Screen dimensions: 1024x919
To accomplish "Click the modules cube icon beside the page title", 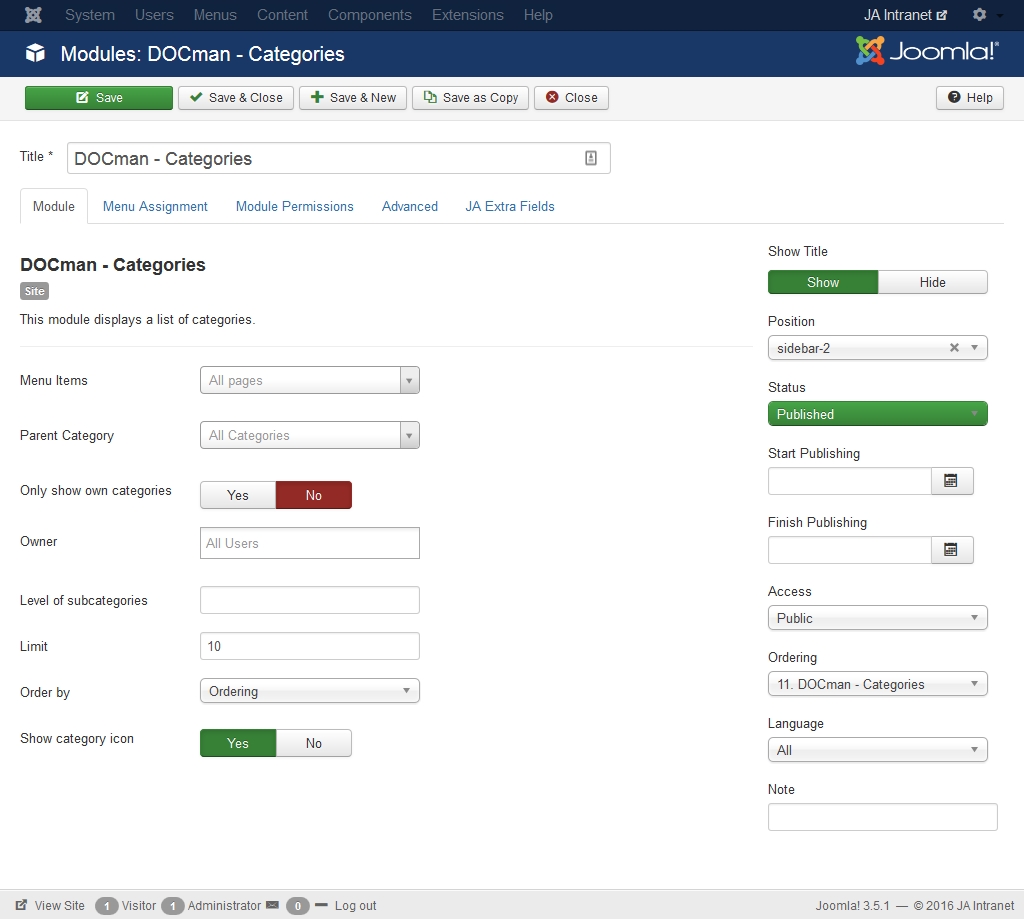I will coord(35,53).
